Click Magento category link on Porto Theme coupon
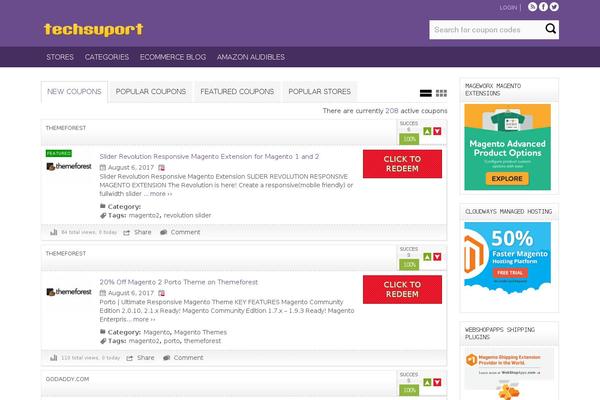This screenshot has width=600, height=400. pyautogui.click(x=157, y=332)
